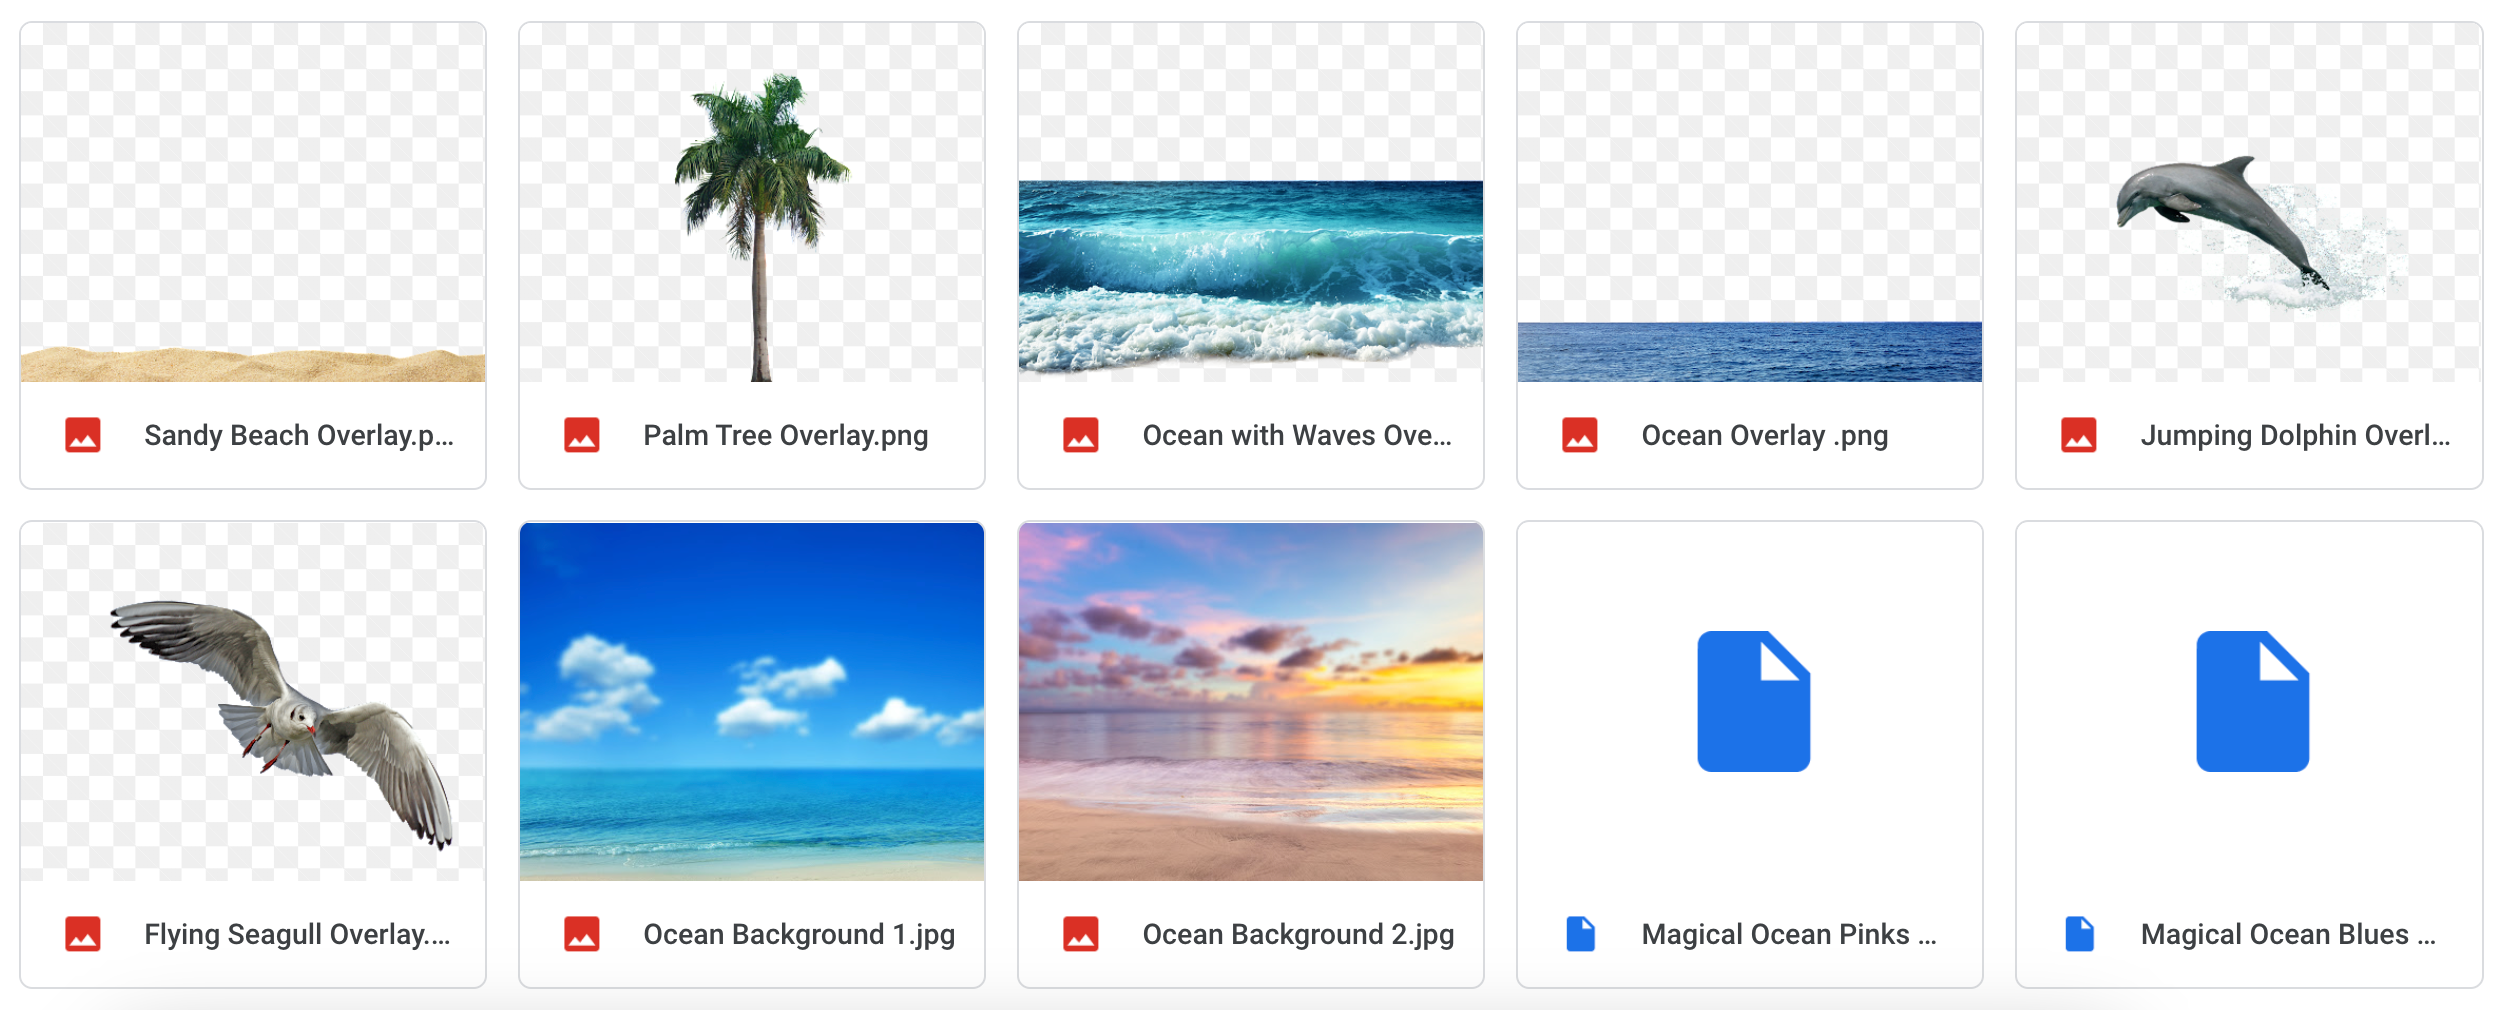Select the large blue document icon for Magical Ocean Pinks
This screenshot has width=2514, height=1010.
(1753, 701)
